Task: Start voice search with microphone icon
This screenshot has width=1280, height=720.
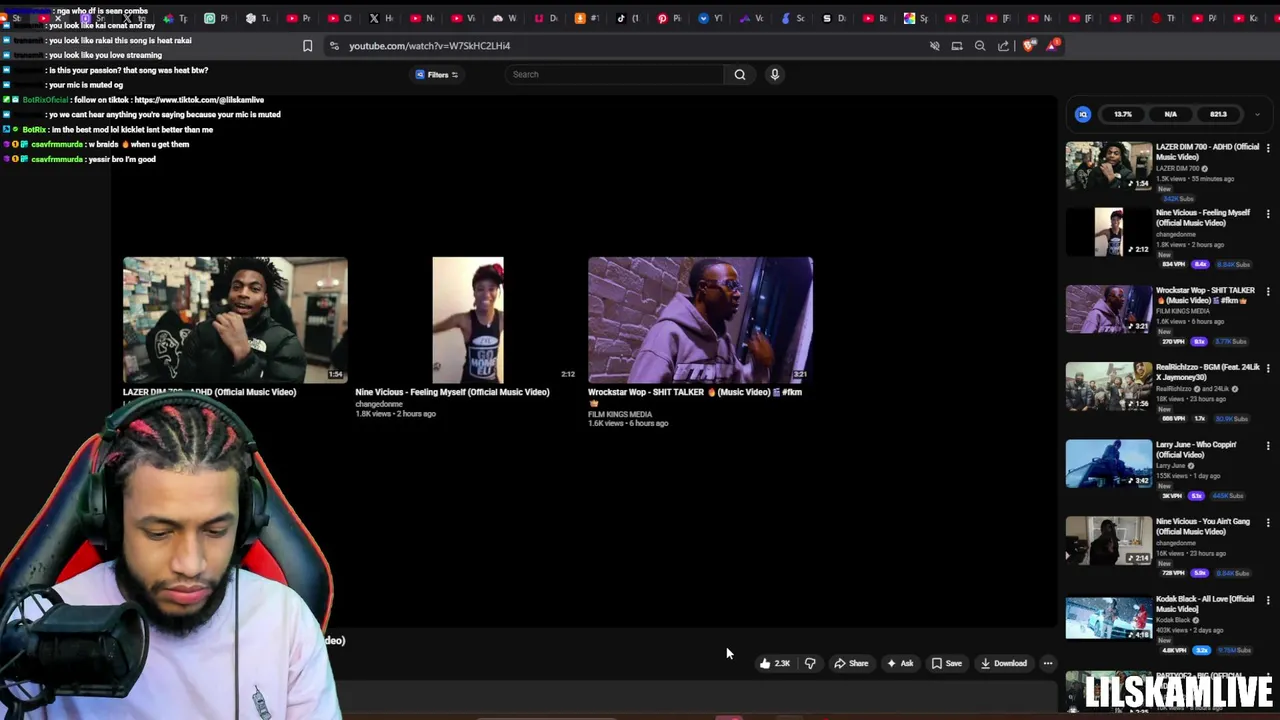Action: (x=774, y=74)
